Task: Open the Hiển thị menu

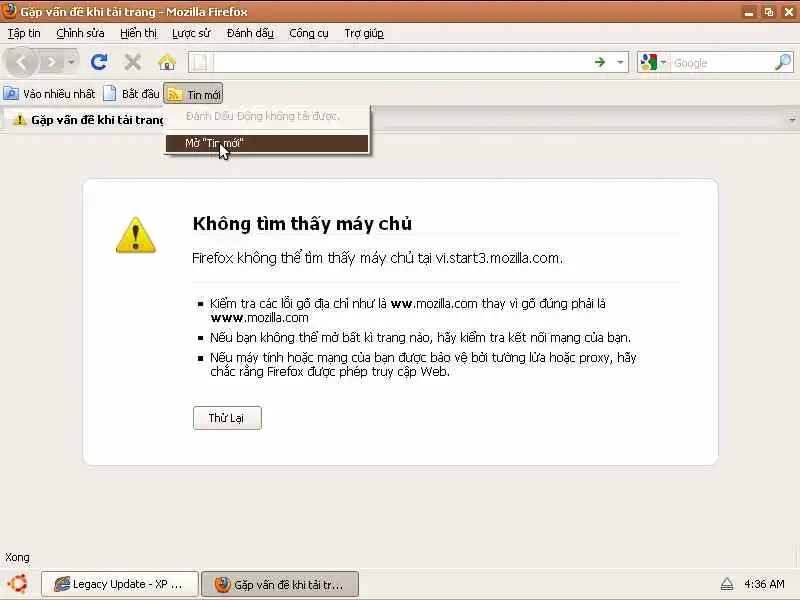Action: [x=138, y=33]
